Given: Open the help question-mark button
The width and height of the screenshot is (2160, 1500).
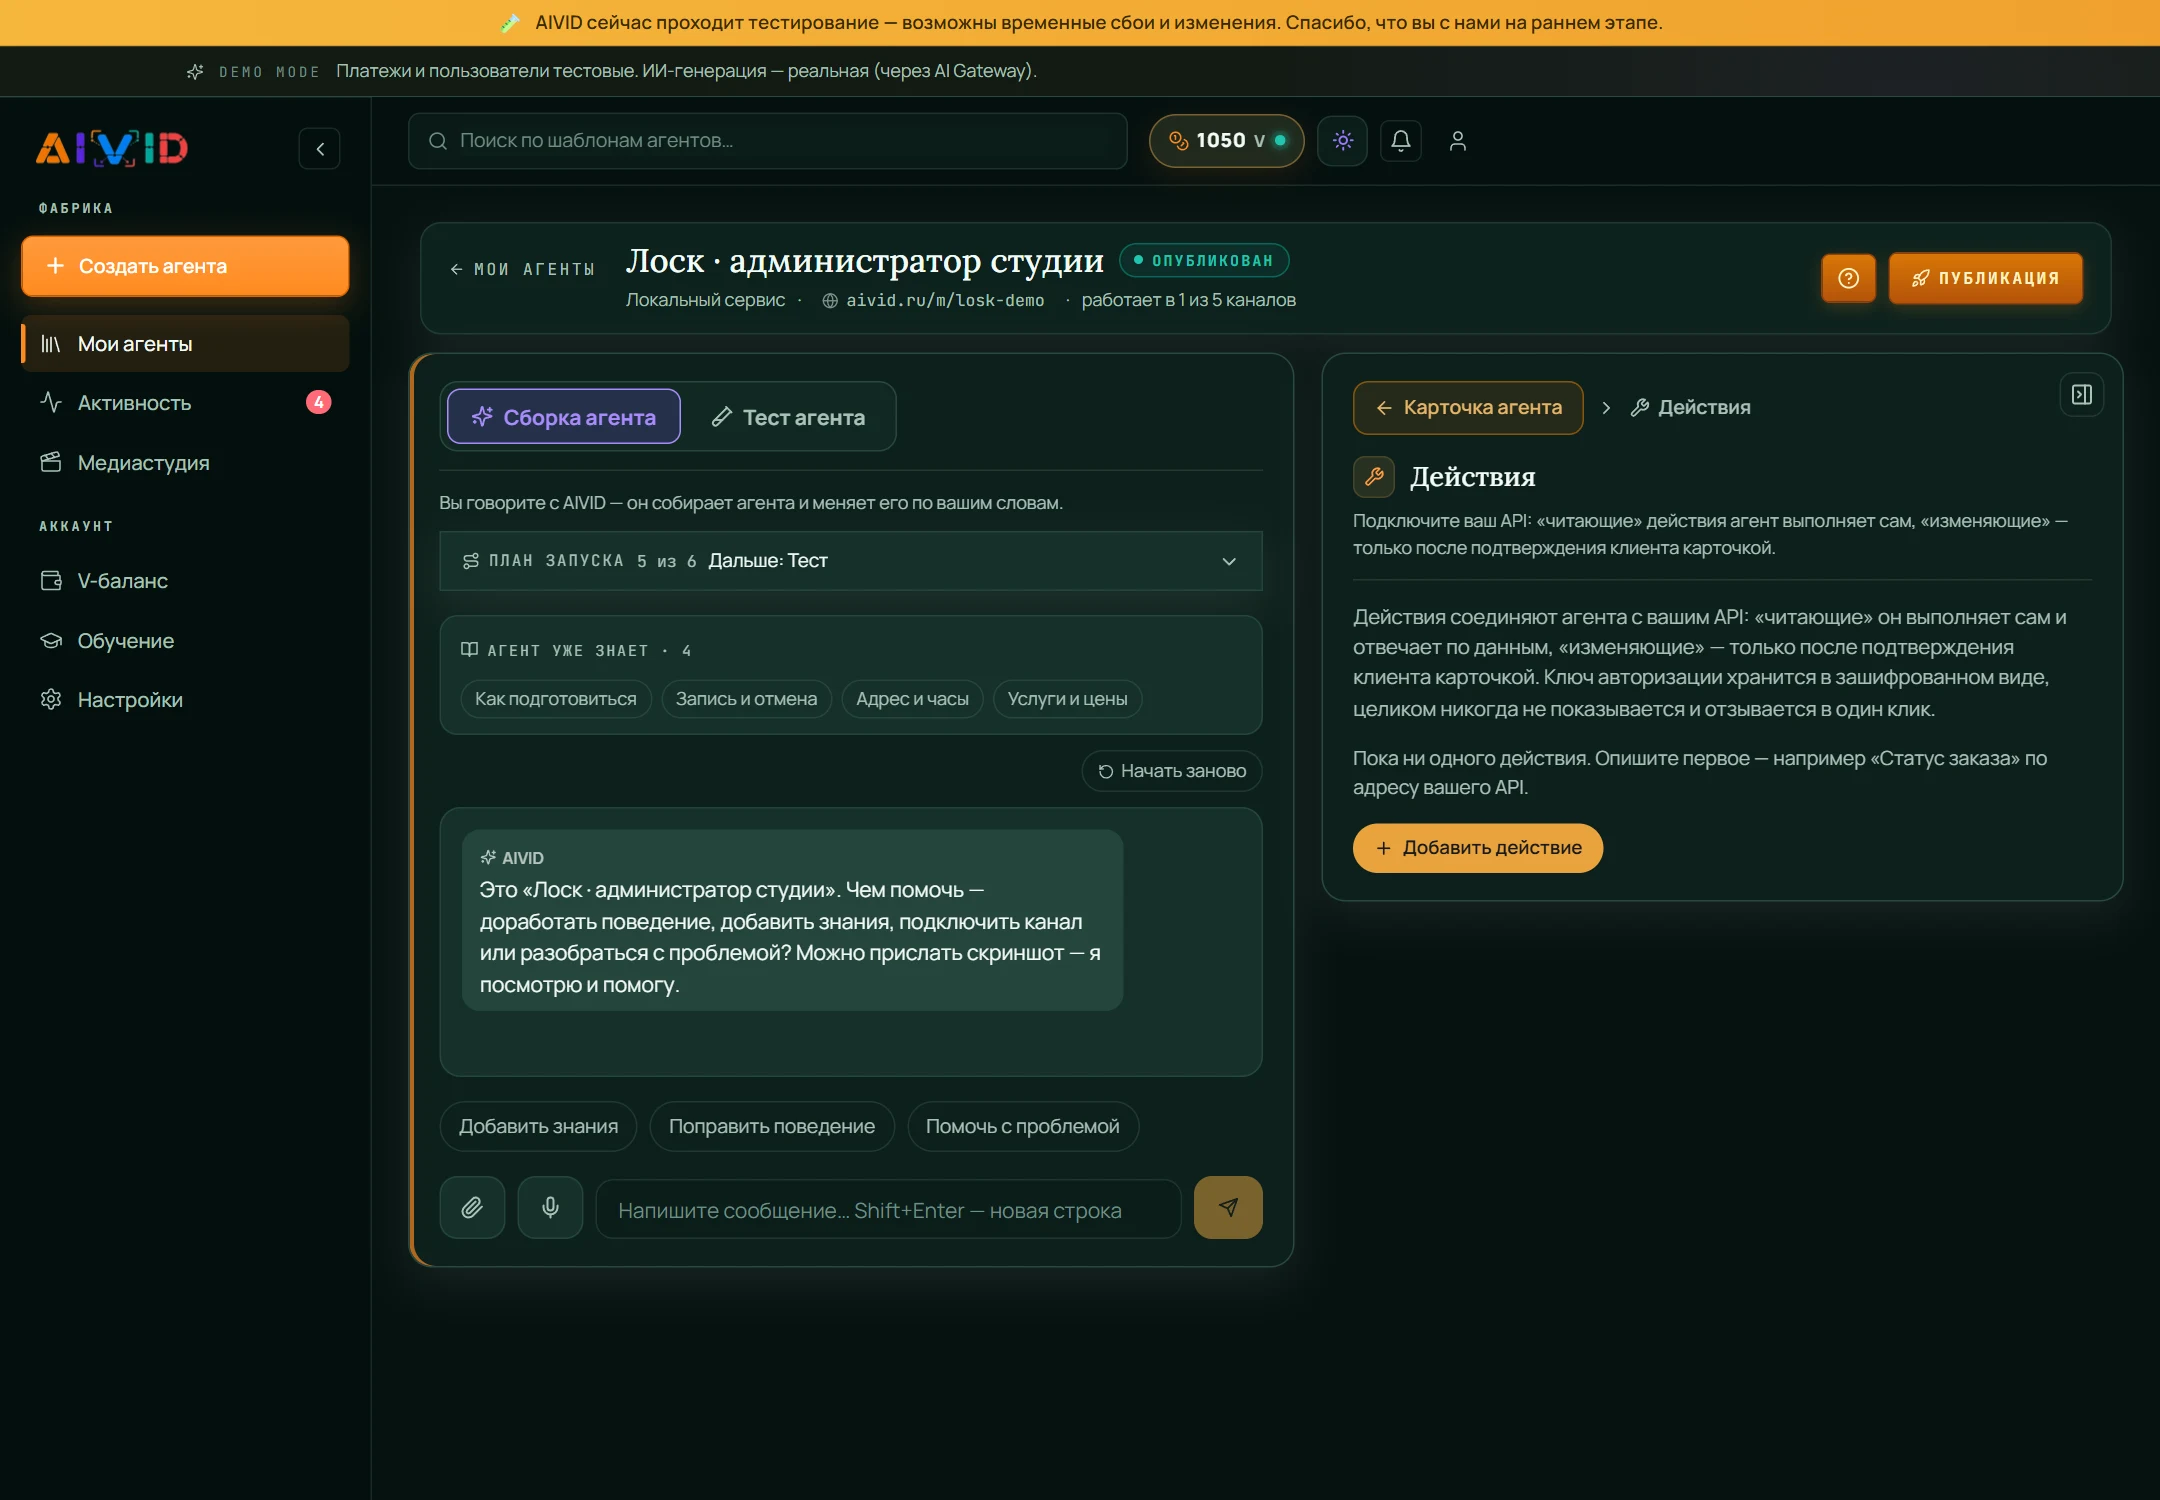Looking at the screenshot, I should pos(1848,278).
